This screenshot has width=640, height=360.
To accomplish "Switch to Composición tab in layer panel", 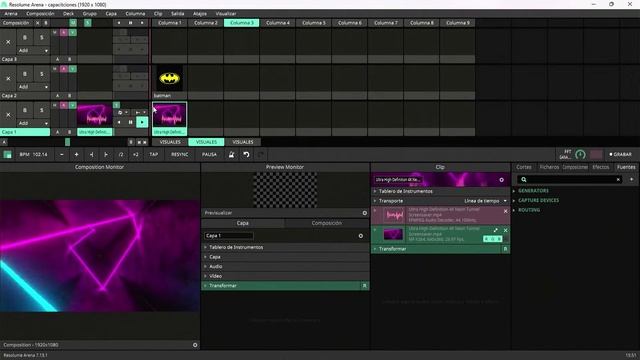I will (327, 223).
